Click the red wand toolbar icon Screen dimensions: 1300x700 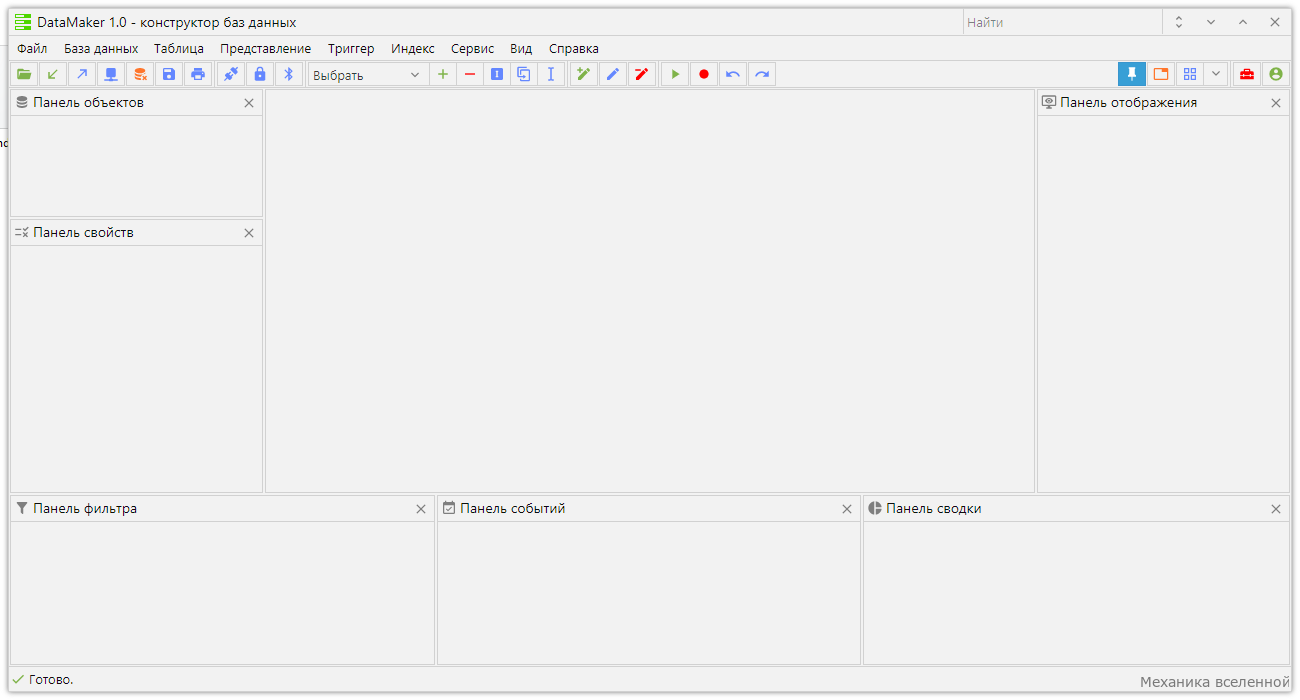642,74
